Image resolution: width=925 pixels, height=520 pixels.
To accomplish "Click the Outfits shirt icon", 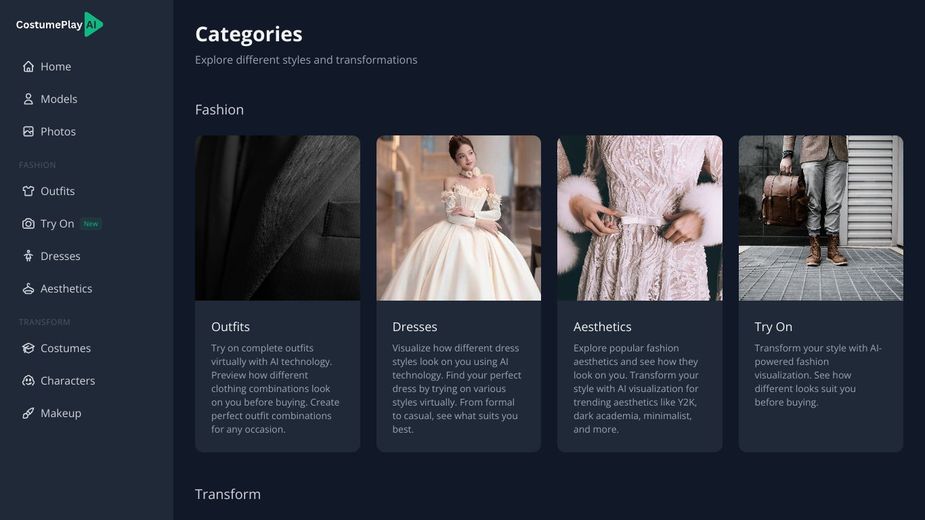I will 28,191.
